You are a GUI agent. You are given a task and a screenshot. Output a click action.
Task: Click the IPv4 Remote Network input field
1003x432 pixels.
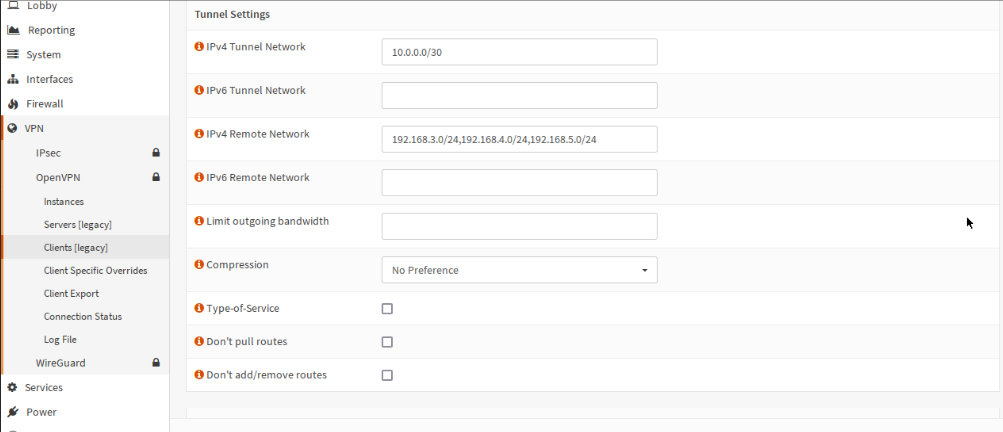point(519,139)
